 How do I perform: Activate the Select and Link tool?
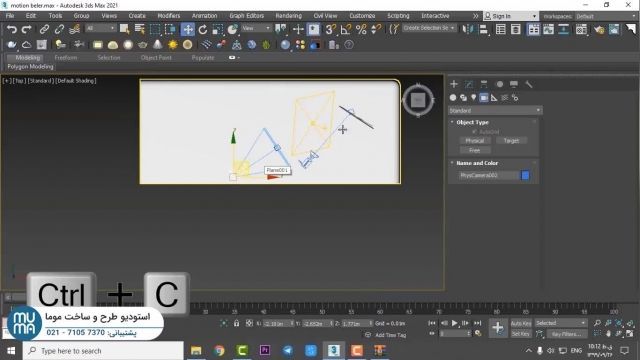point(44,29)
